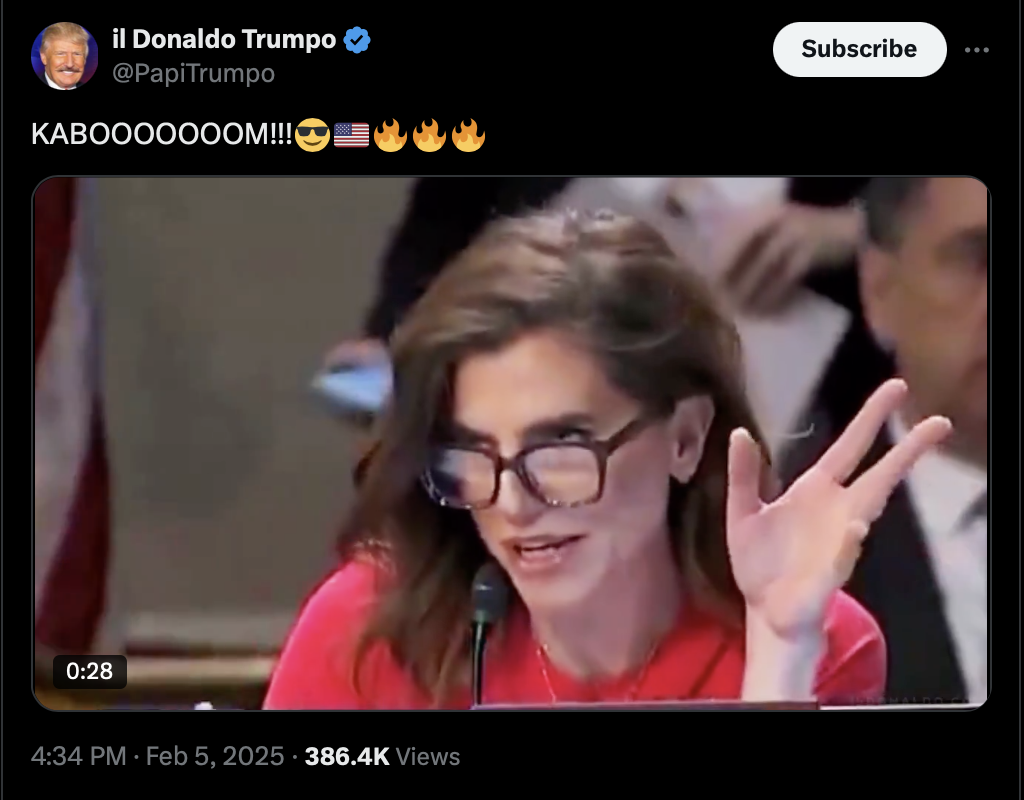The width and height of the screenshot is (1024, 800).
Task: Click the blue verified checkmark badge
Action: (357, 40)
